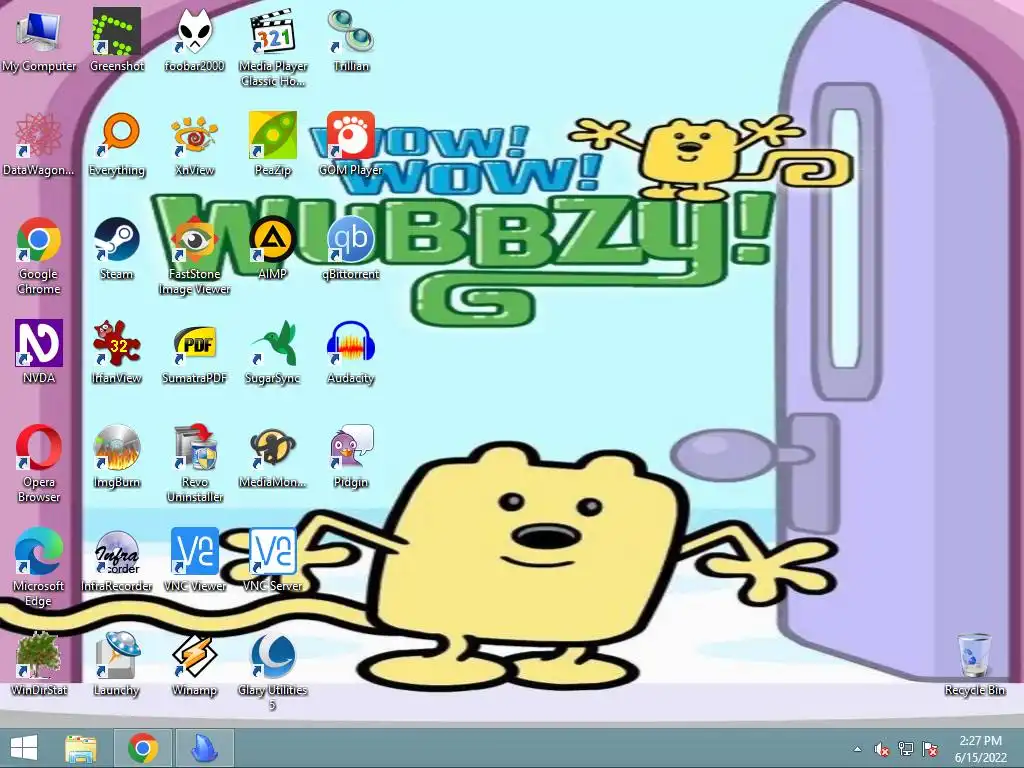Open the network status tray icon

click(x=906, y=749)
